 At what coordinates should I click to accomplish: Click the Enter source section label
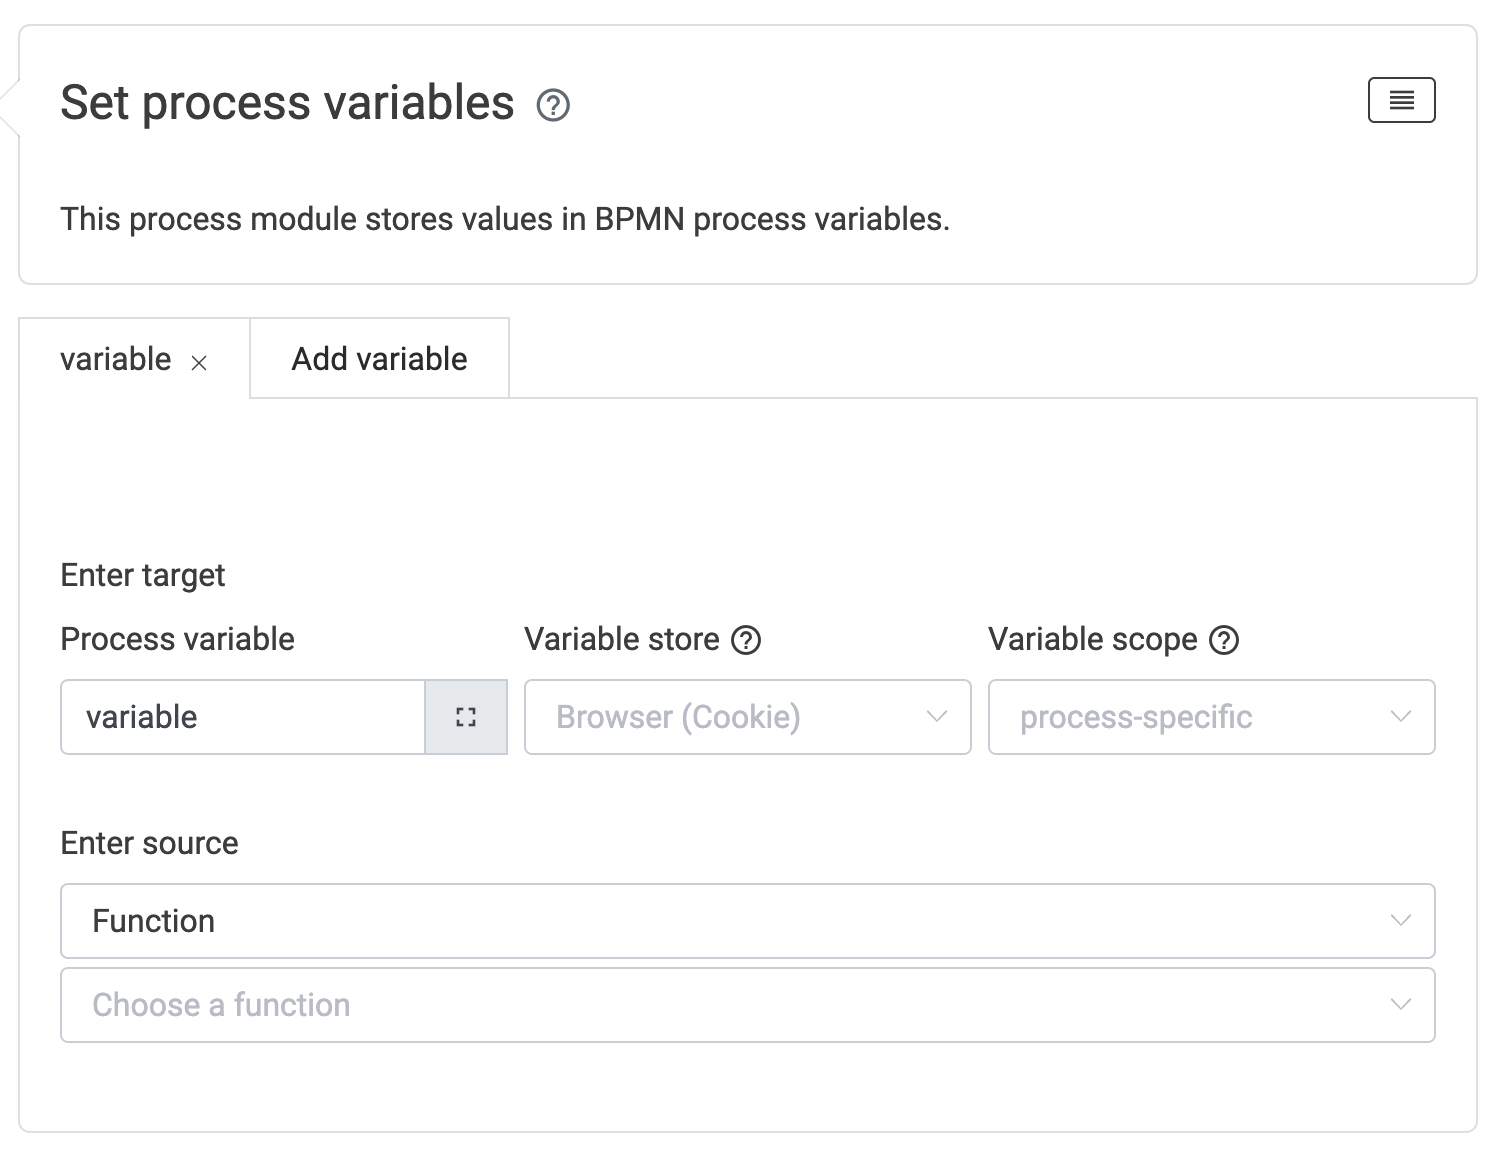(149, 843)
